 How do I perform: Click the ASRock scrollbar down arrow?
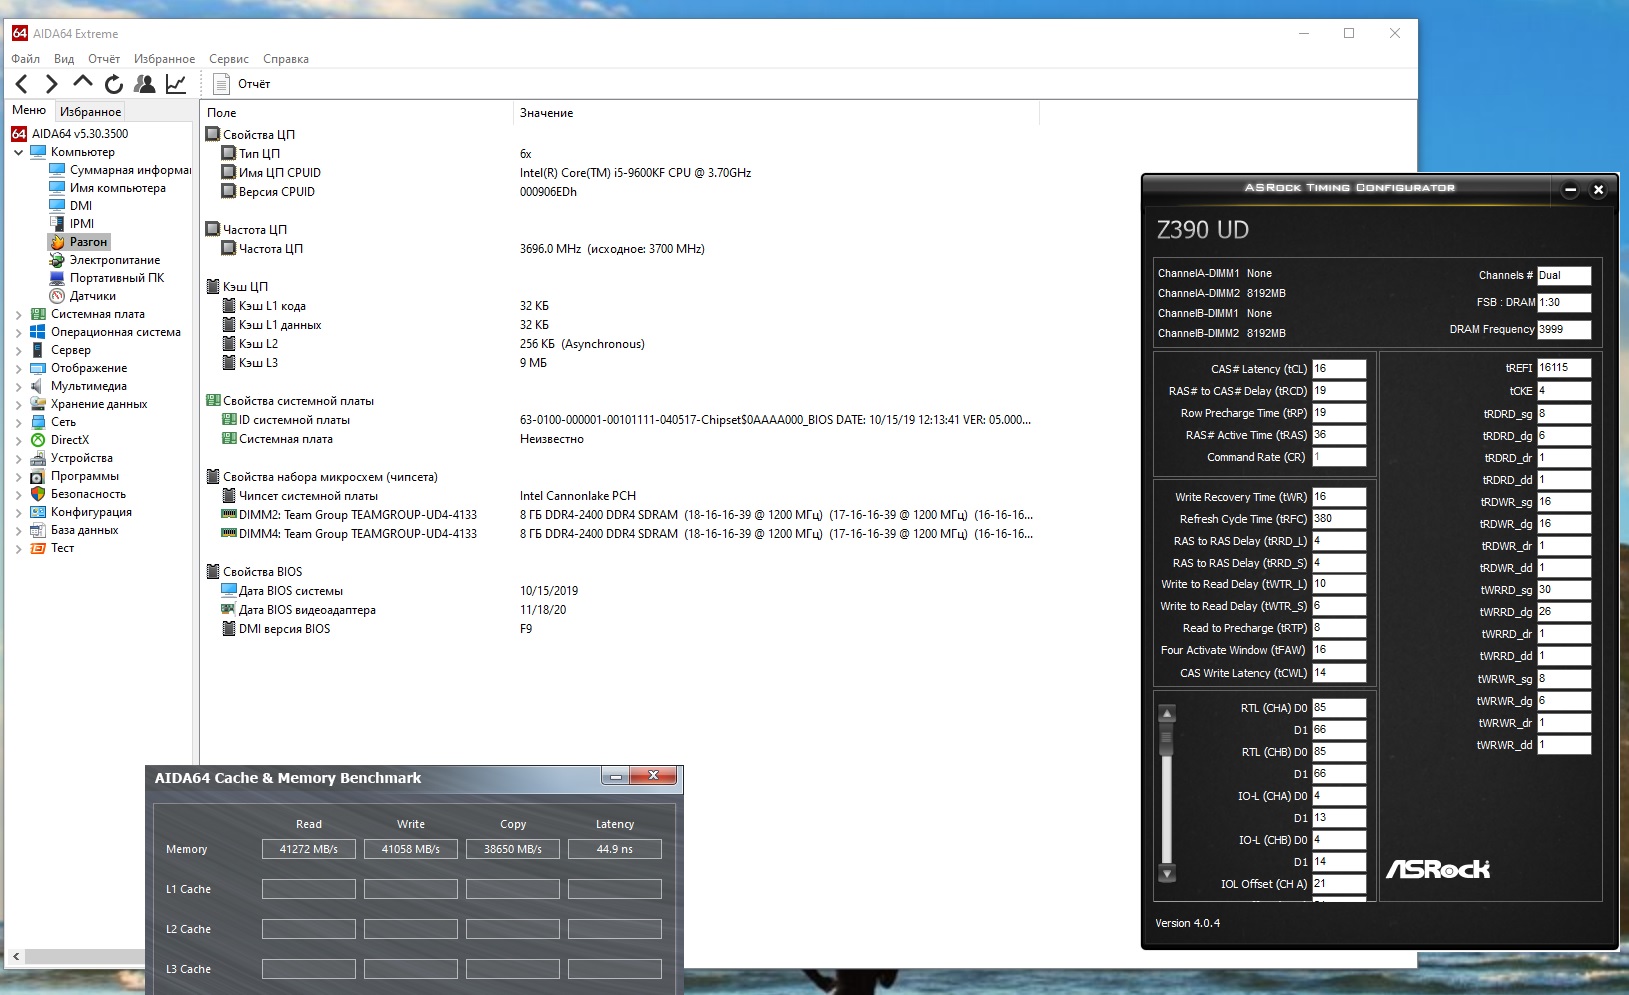[x=1166, y=873]
